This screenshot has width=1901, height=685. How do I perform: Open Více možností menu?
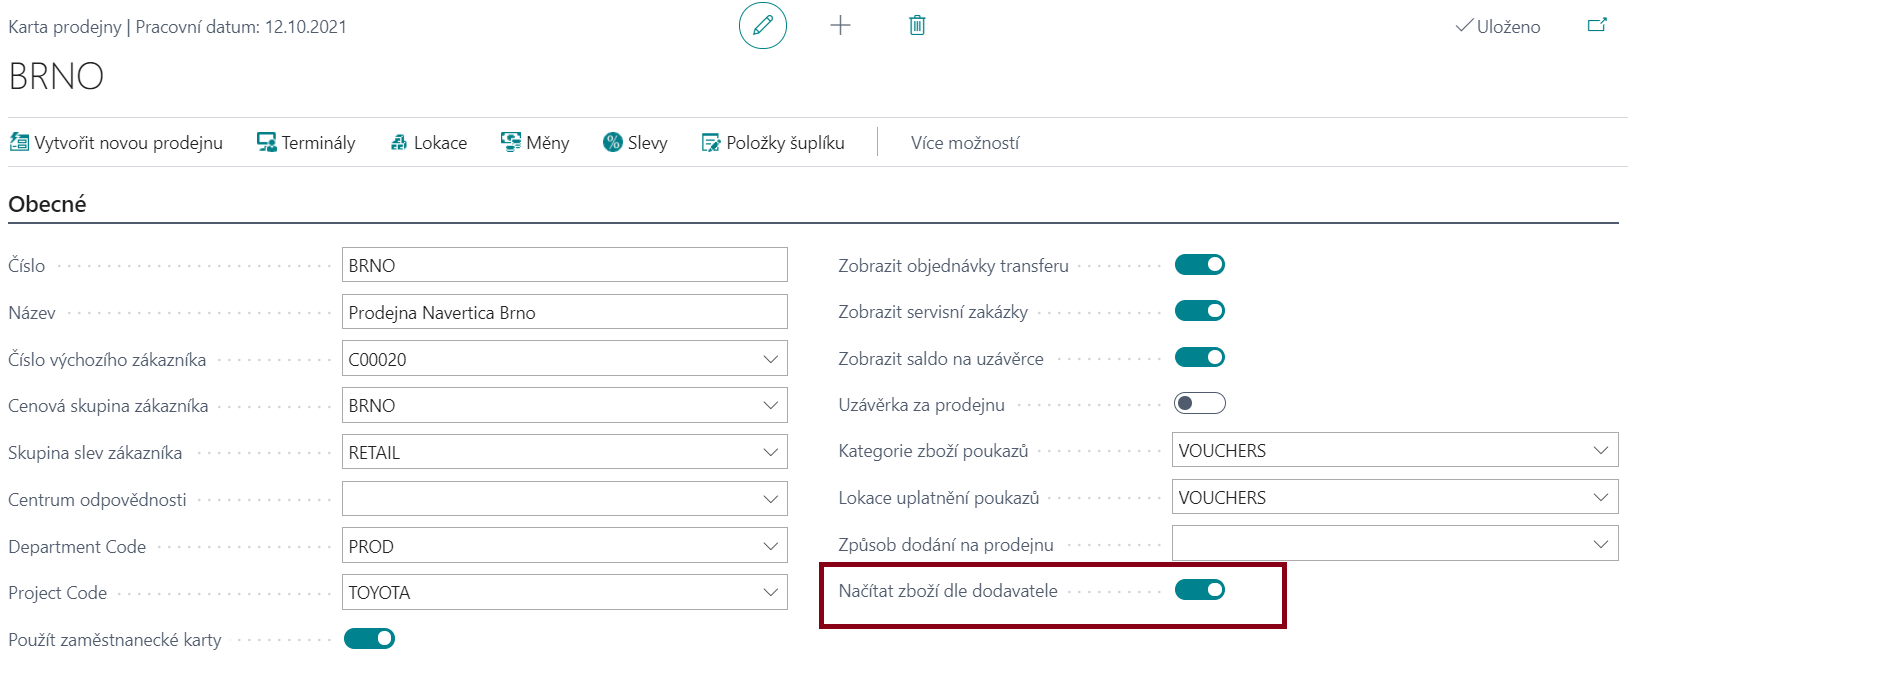point(965,143)
